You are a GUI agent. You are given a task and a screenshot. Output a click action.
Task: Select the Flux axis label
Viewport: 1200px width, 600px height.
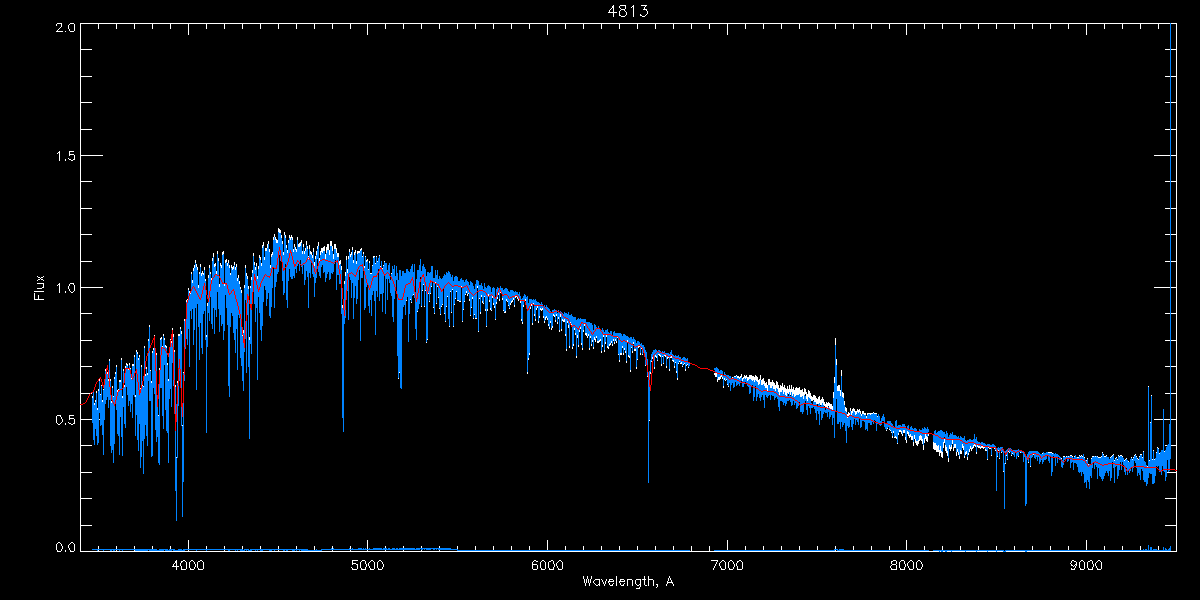[40, 288]
